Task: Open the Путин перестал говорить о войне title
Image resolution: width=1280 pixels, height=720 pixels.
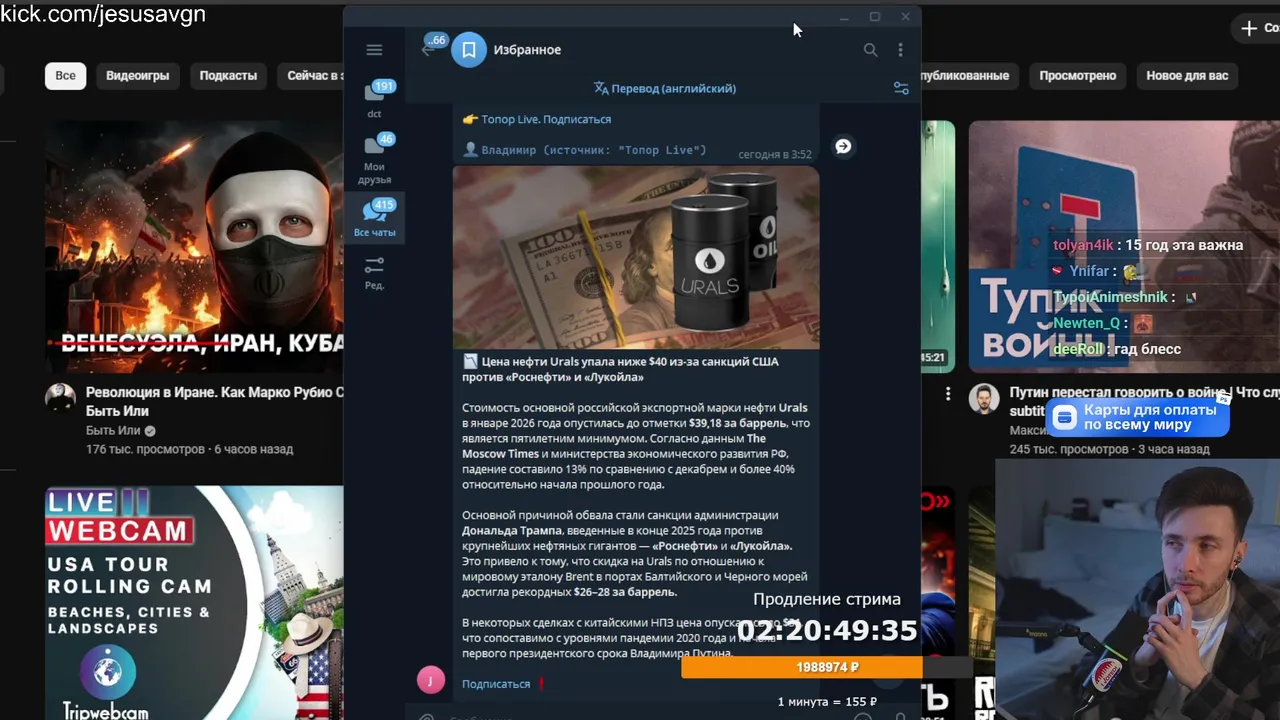Action: (1144, 393)
